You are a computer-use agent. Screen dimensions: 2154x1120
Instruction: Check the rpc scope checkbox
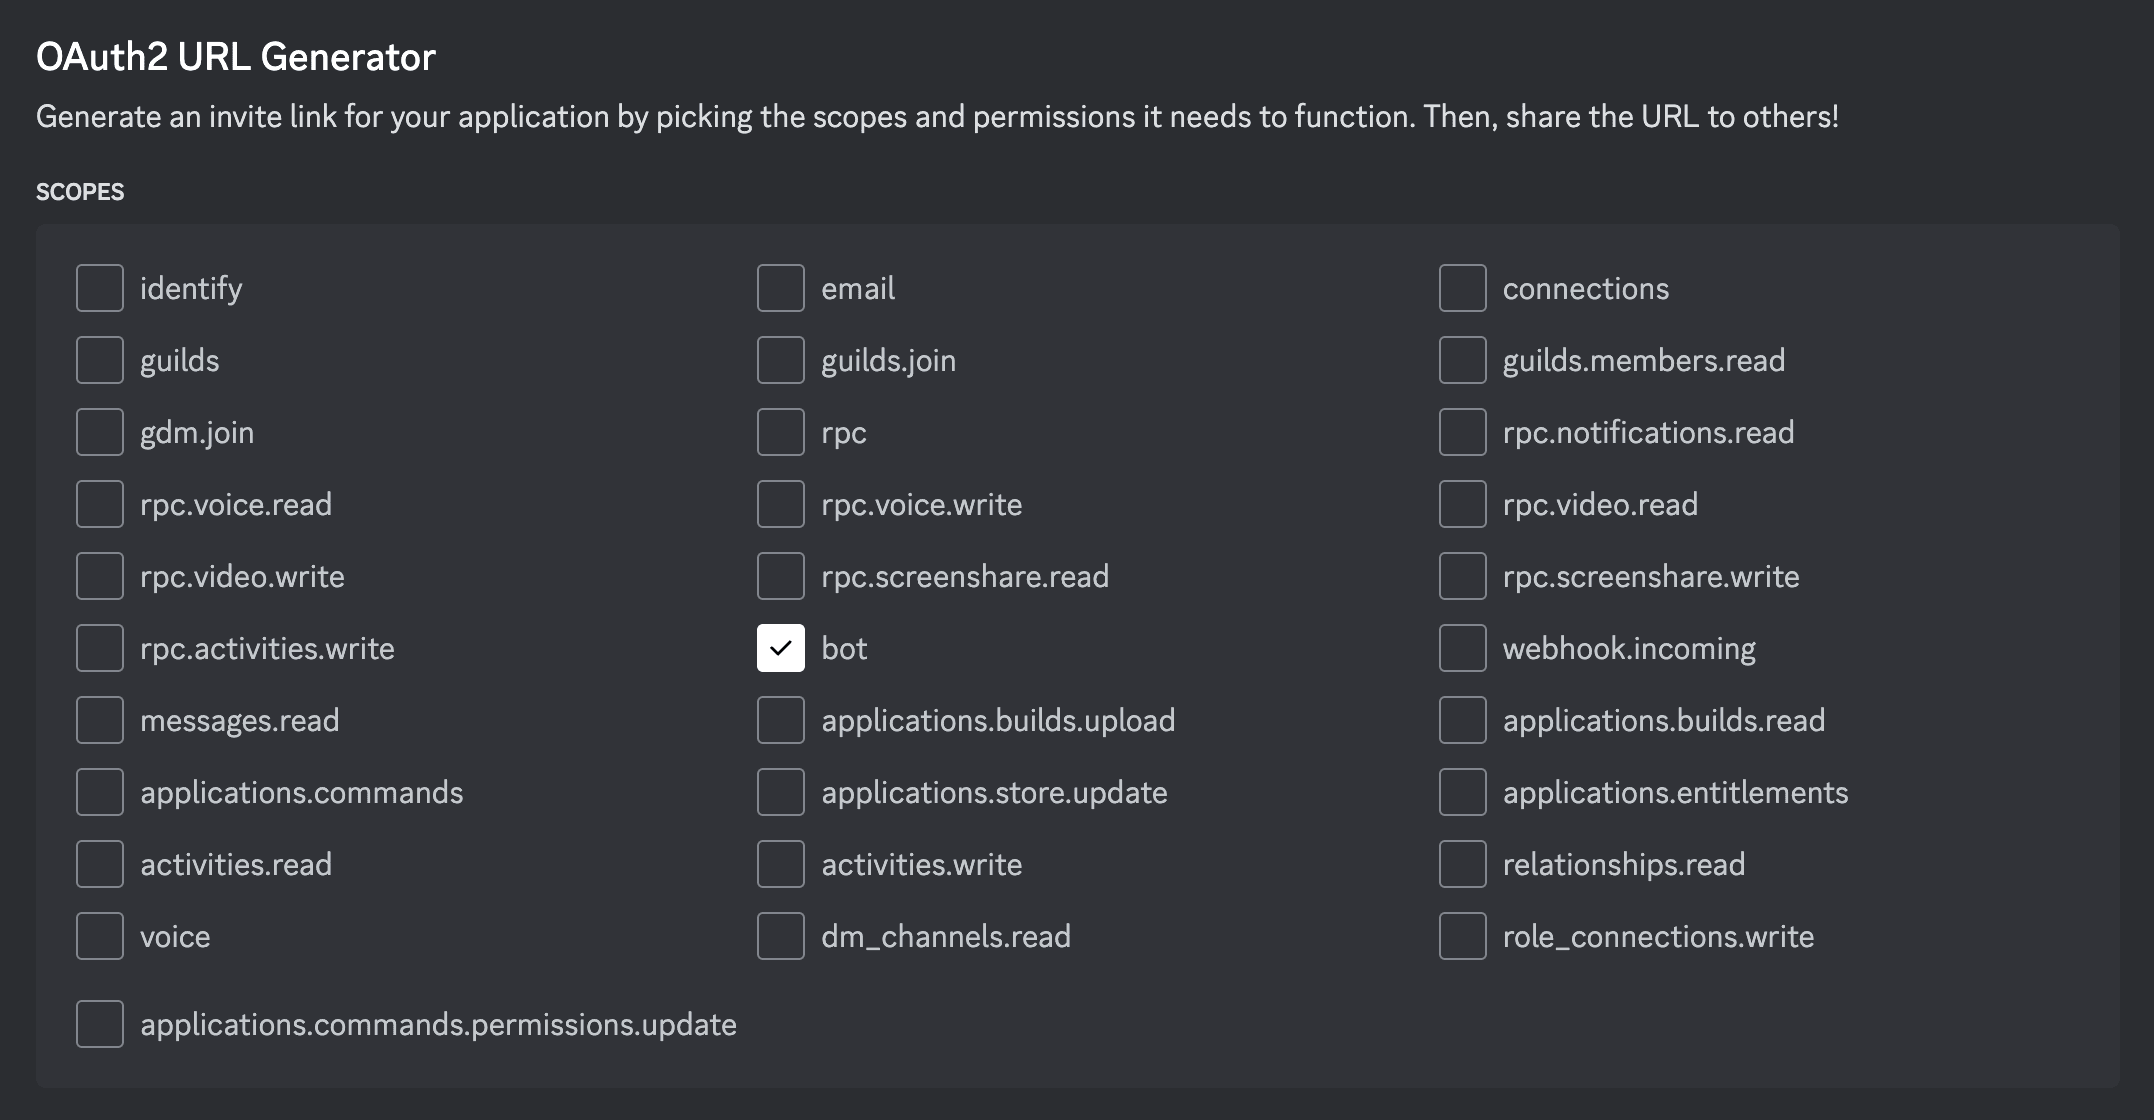(x=780, y=431)
